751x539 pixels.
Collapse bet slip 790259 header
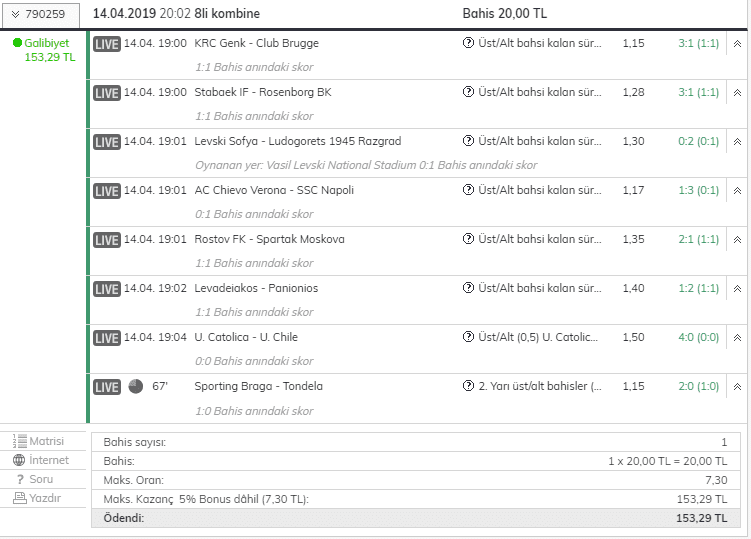[x=40, y=14]
